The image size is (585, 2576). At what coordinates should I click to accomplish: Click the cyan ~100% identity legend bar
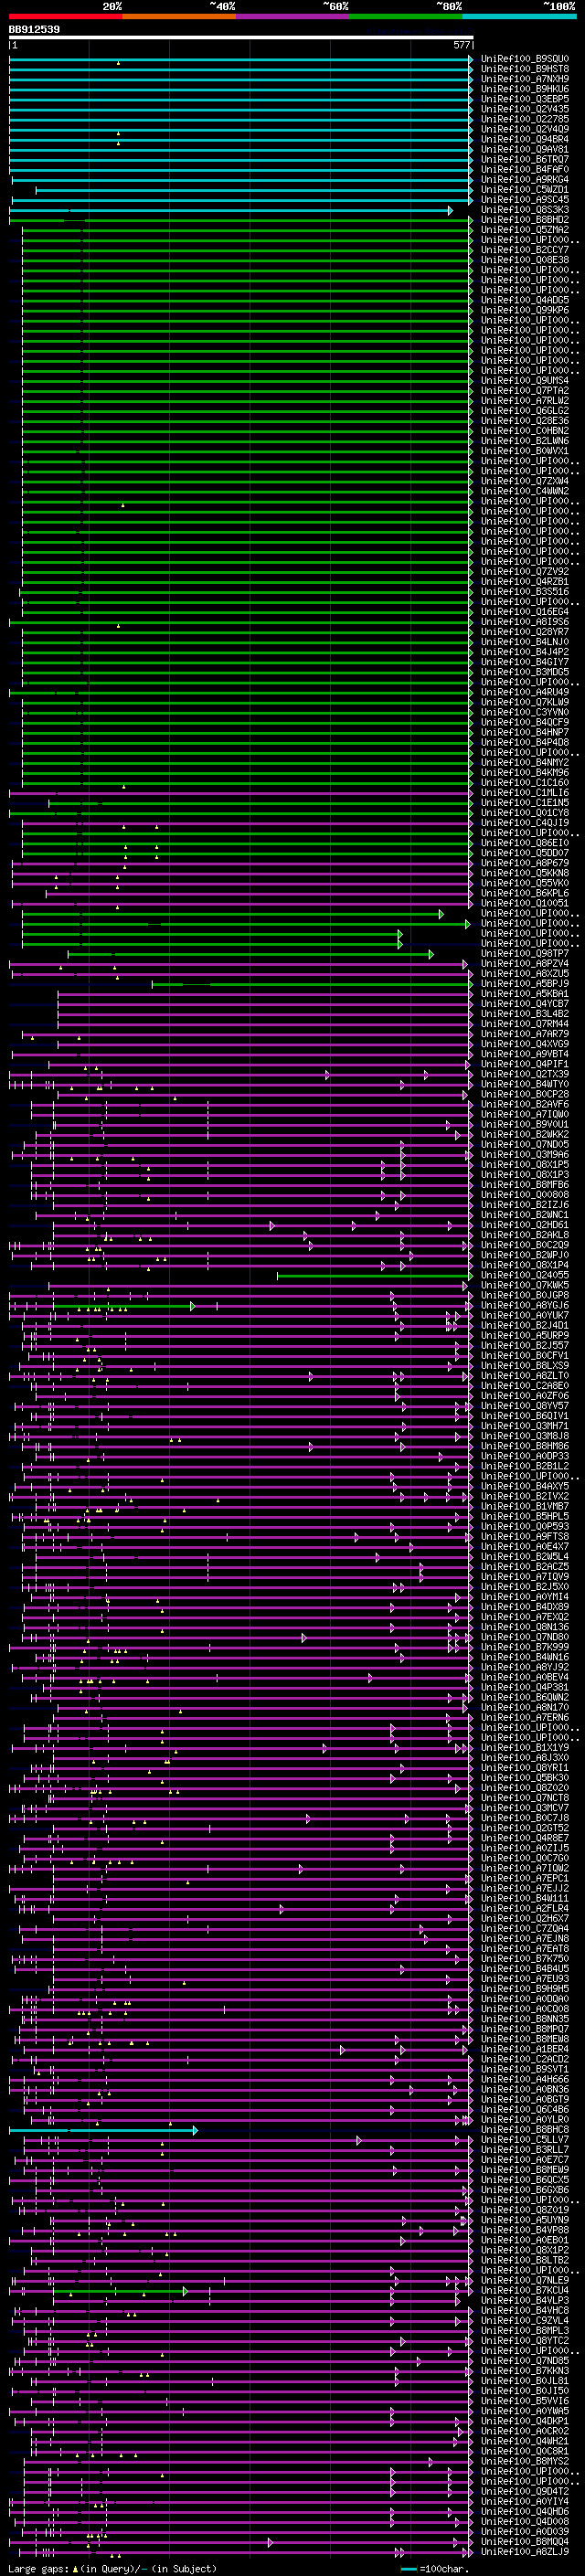(x=519, y=16)
